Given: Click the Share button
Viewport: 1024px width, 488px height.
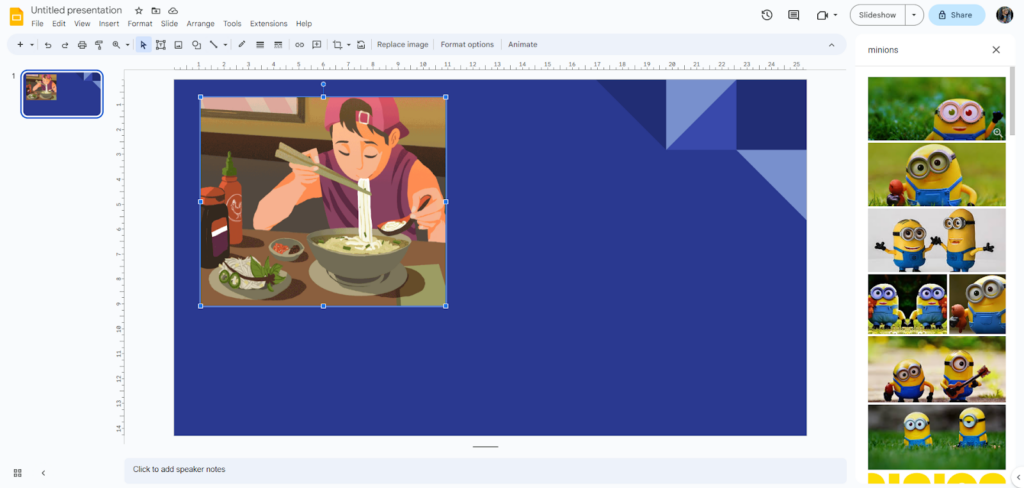Looking at the screenshot, I should (956, 15).
